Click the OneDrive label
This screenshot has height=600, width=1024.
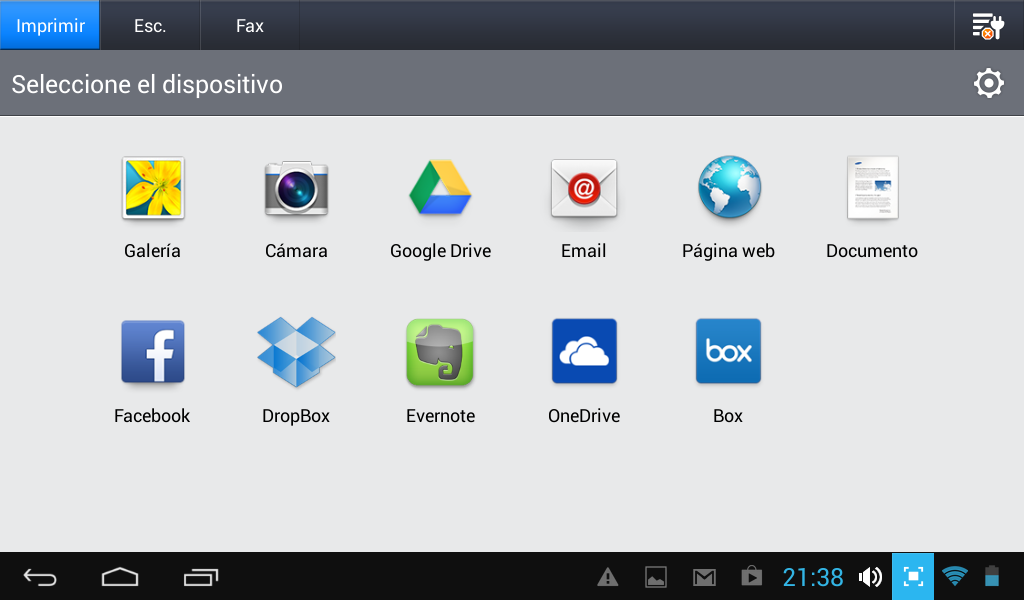point(584,416)
